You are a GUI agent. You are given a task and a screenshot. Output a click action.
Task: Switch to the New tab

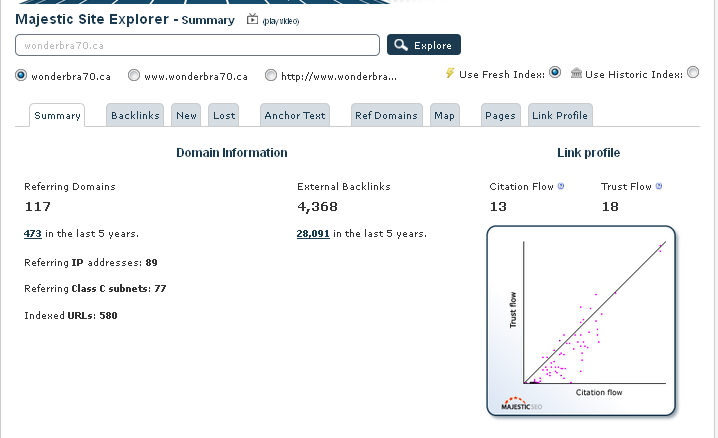point(186,115)
